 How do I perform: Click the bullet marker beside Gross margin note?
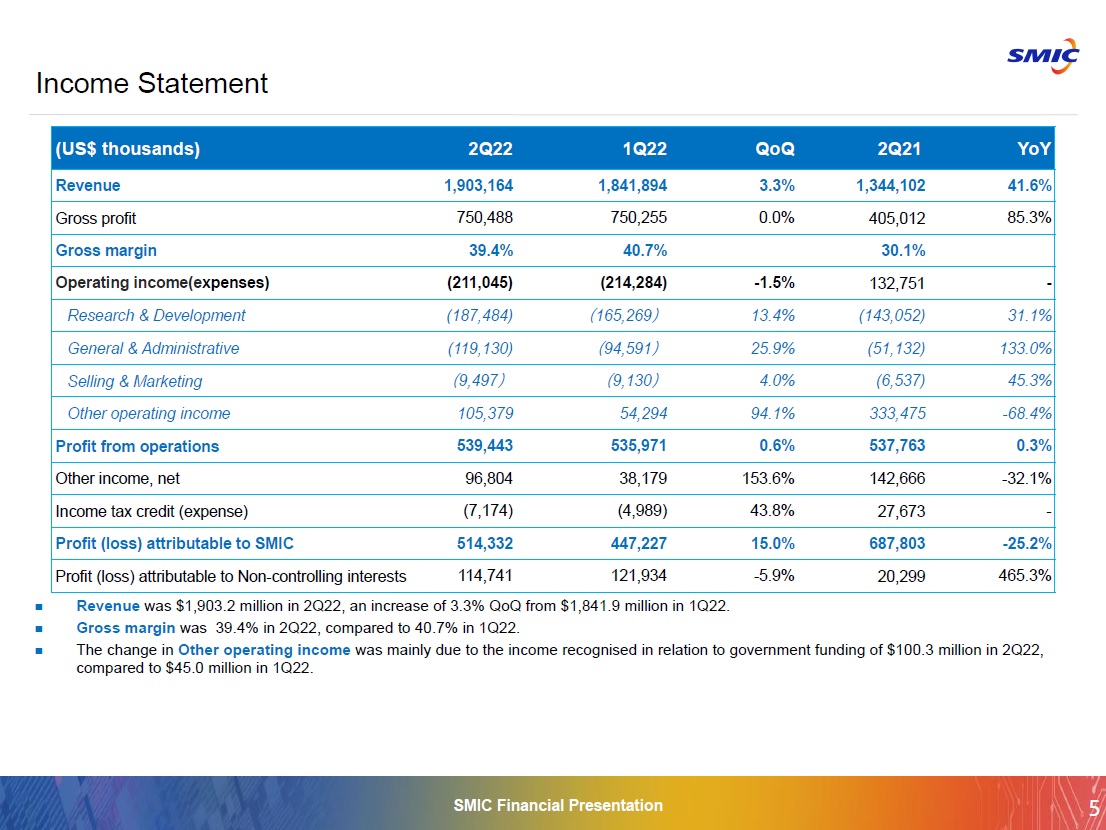[40, 628]
